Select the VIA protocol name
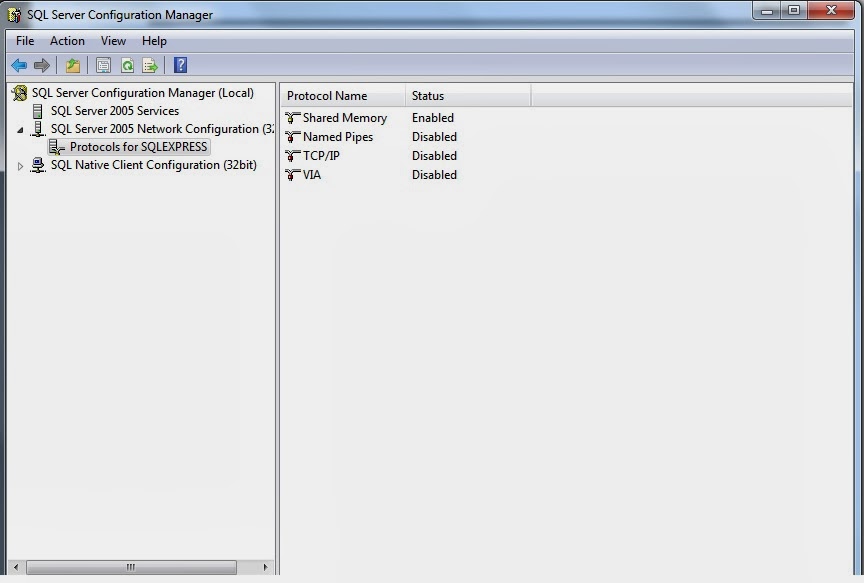The height and width of the screenshot is (583, 864). coord(312,175)
